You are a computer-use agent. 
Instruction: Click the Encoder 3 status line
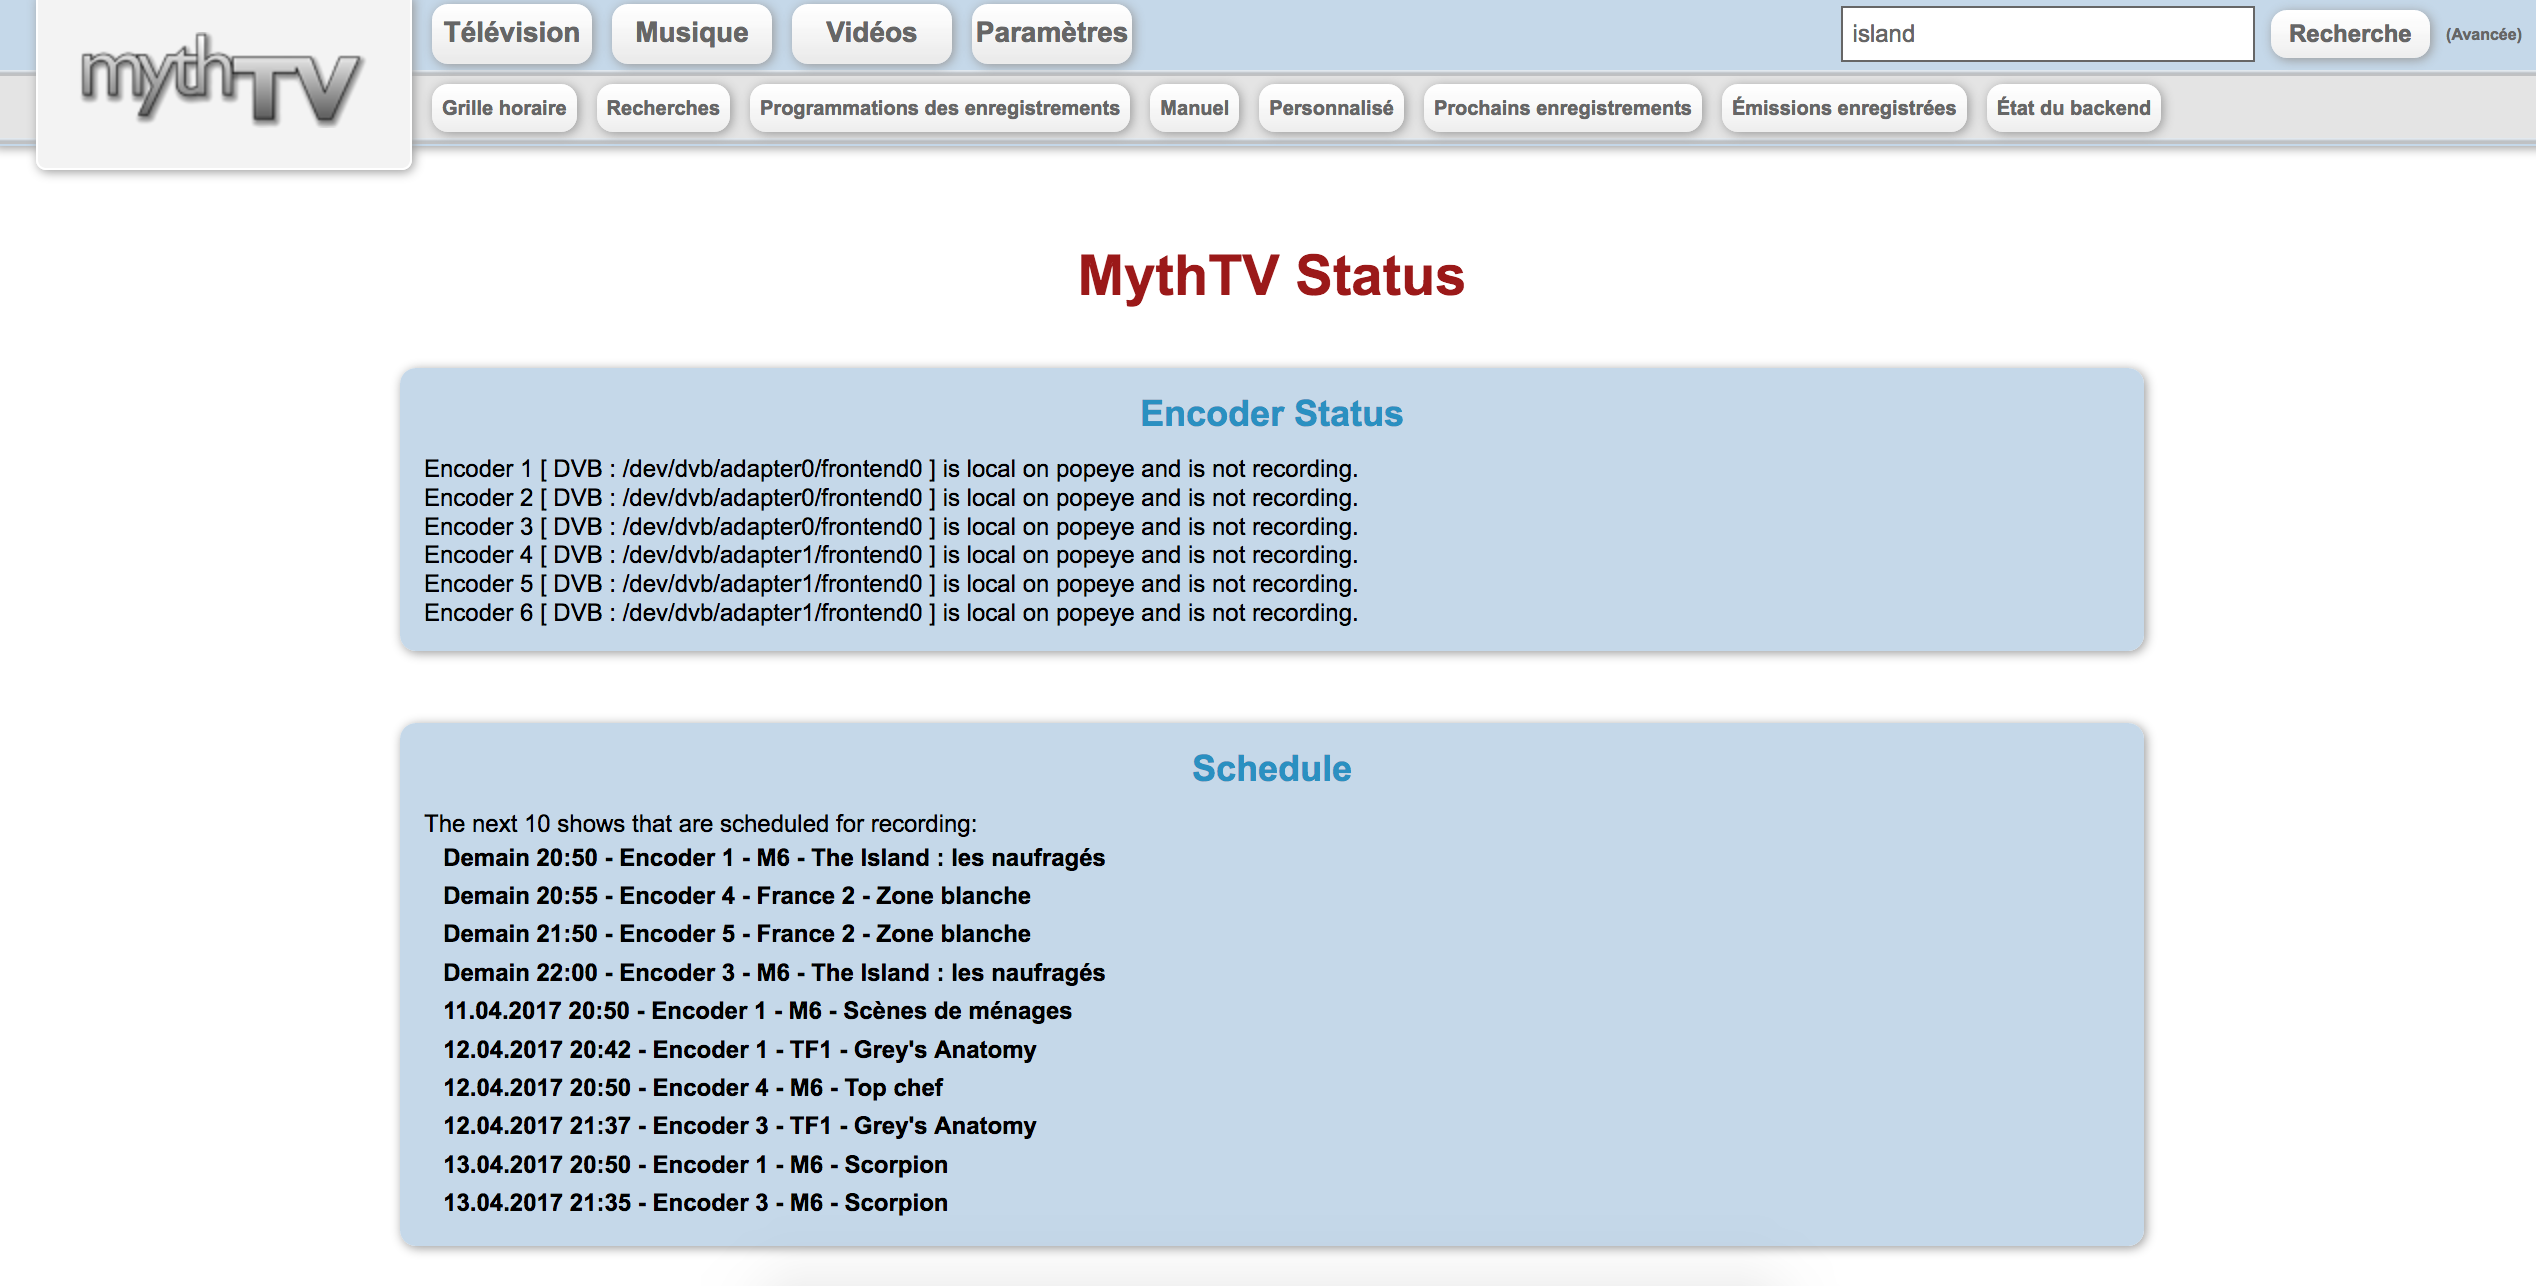pos(891,527)
